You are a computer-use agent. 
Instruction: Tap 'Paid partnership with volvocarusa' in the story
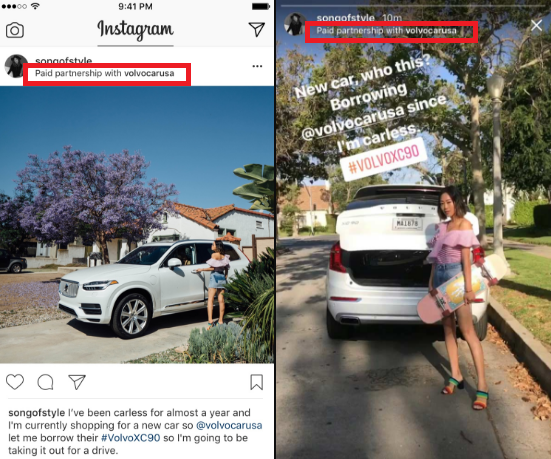click(x=387, y=31)
